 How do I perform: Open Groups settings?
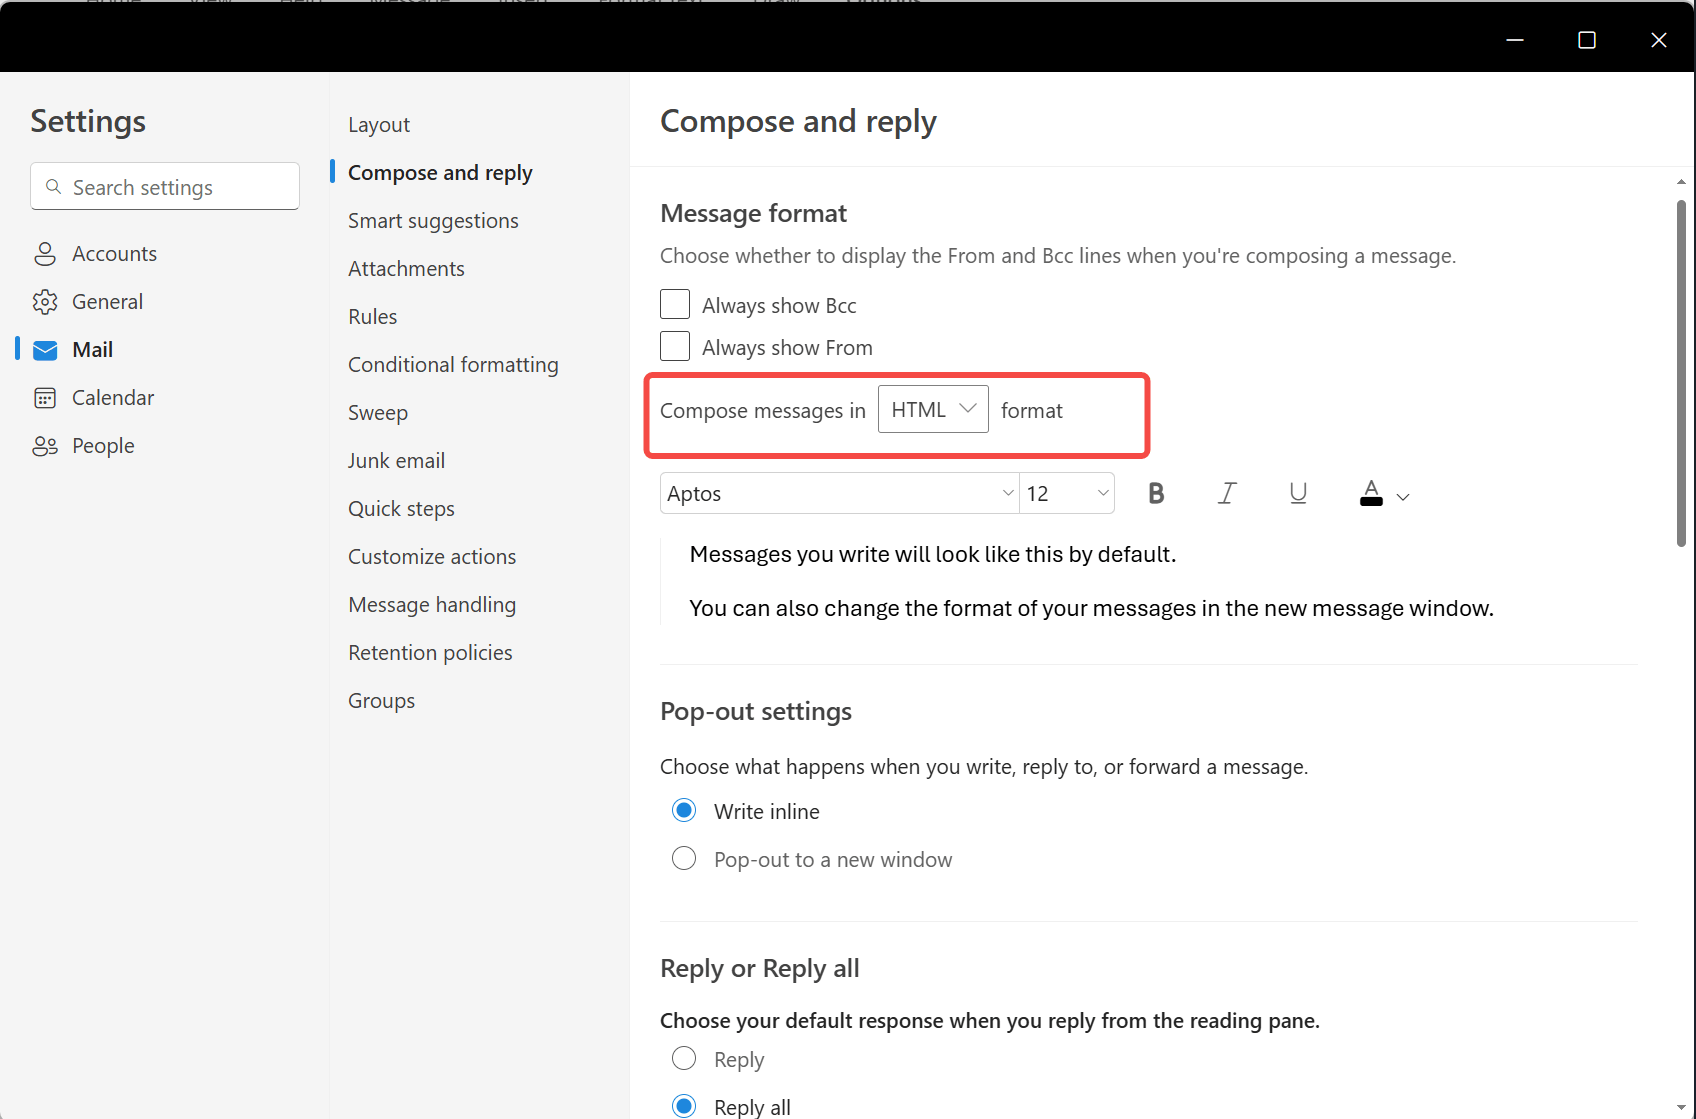(x=381, y=701)
